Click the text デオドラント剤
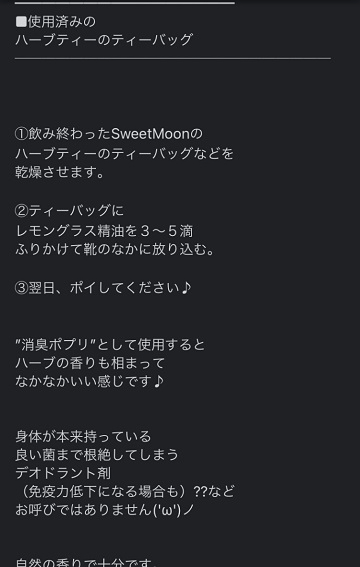This screenshot has height=567, width=360. pyautogui.click(x=63, y=473)
